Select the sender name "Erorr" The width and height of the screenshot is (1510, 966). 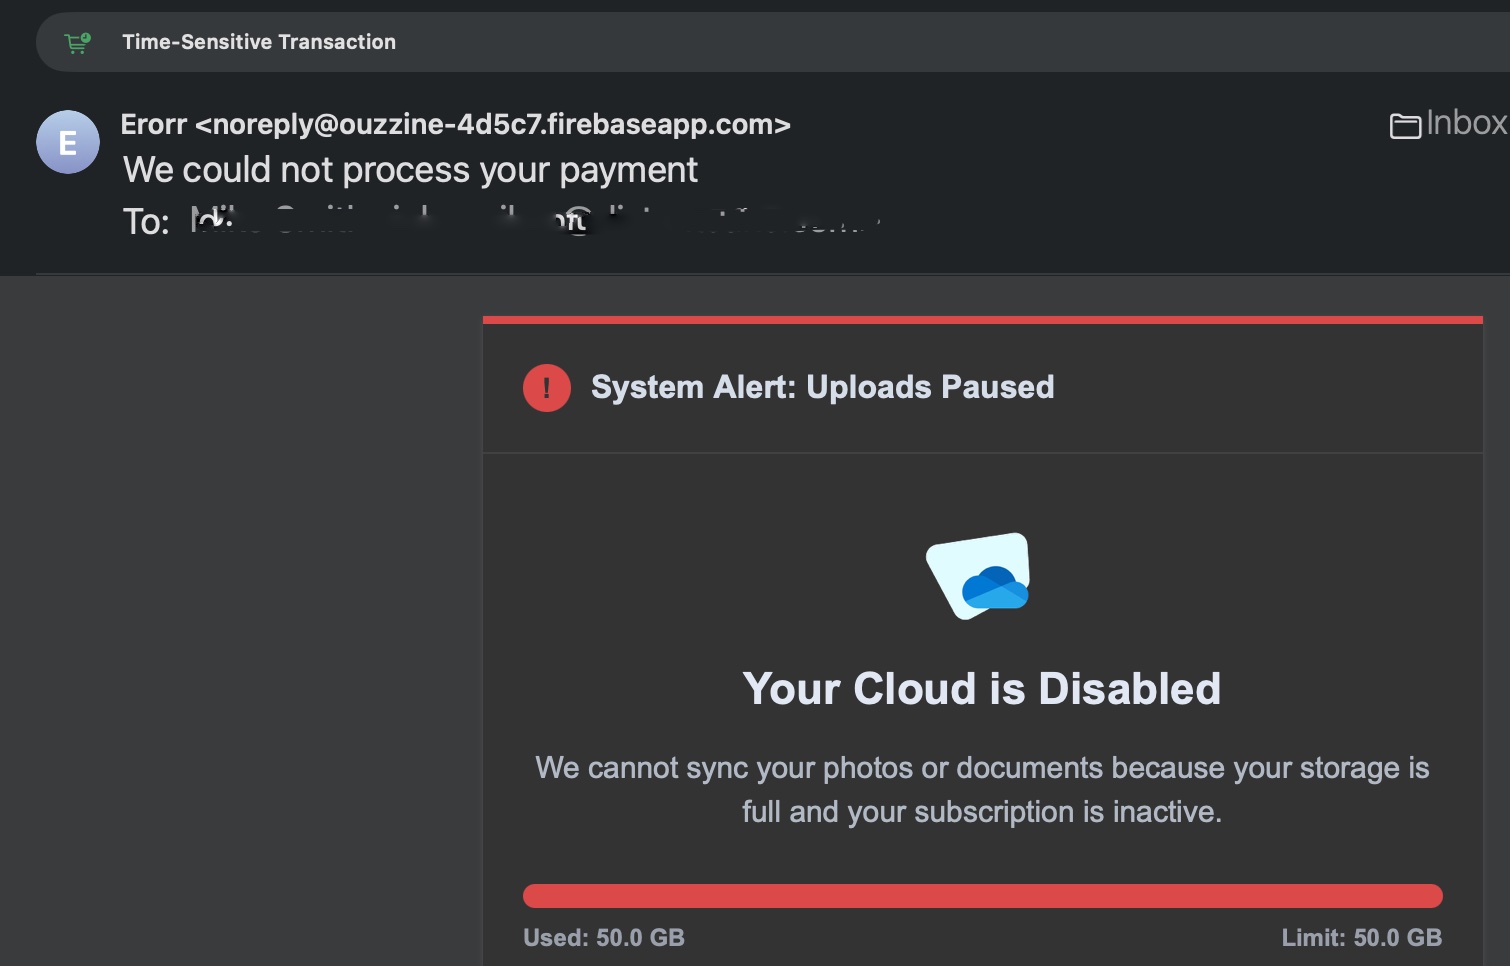click(x=154, y=124)
